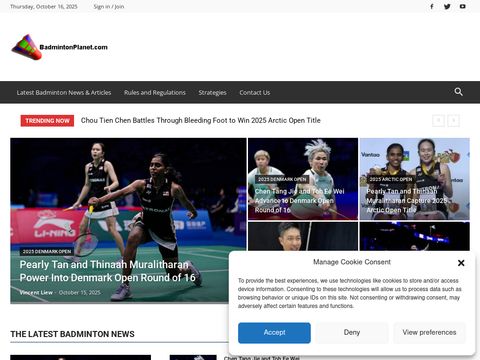Click 2025 Denmark Open tag on Pearly Tan story

coord(47,252)
